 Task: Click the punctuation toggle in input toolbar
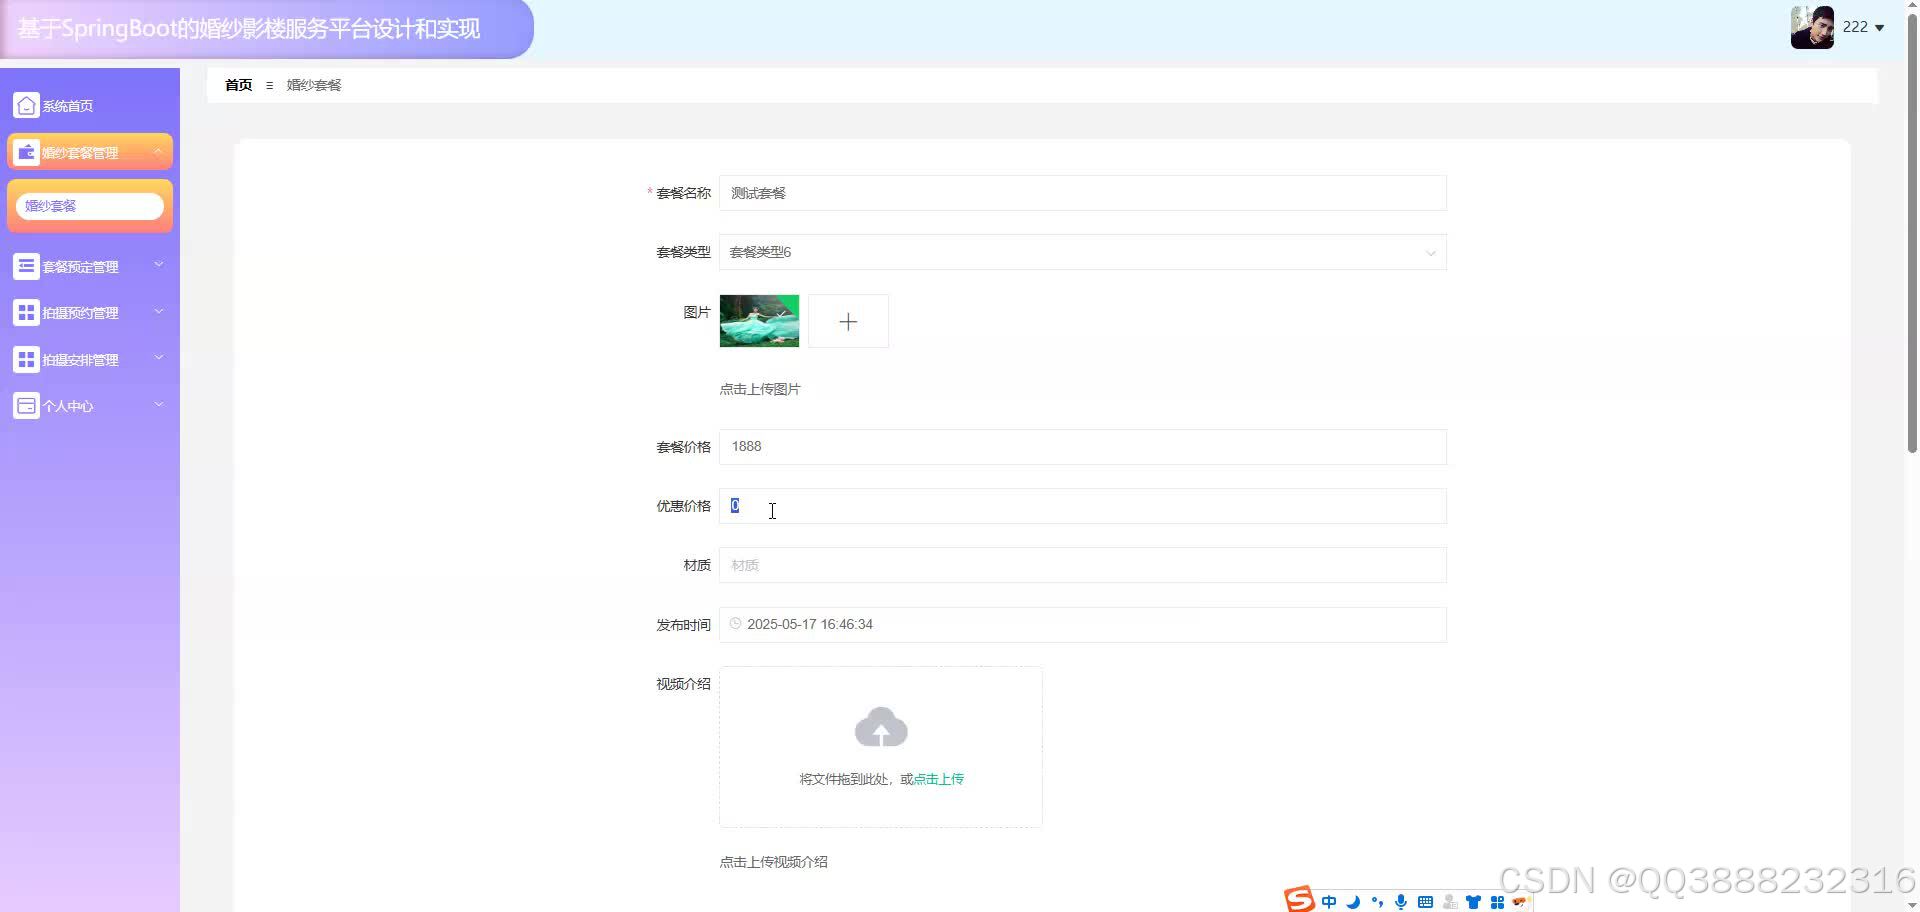point(1376,900)
